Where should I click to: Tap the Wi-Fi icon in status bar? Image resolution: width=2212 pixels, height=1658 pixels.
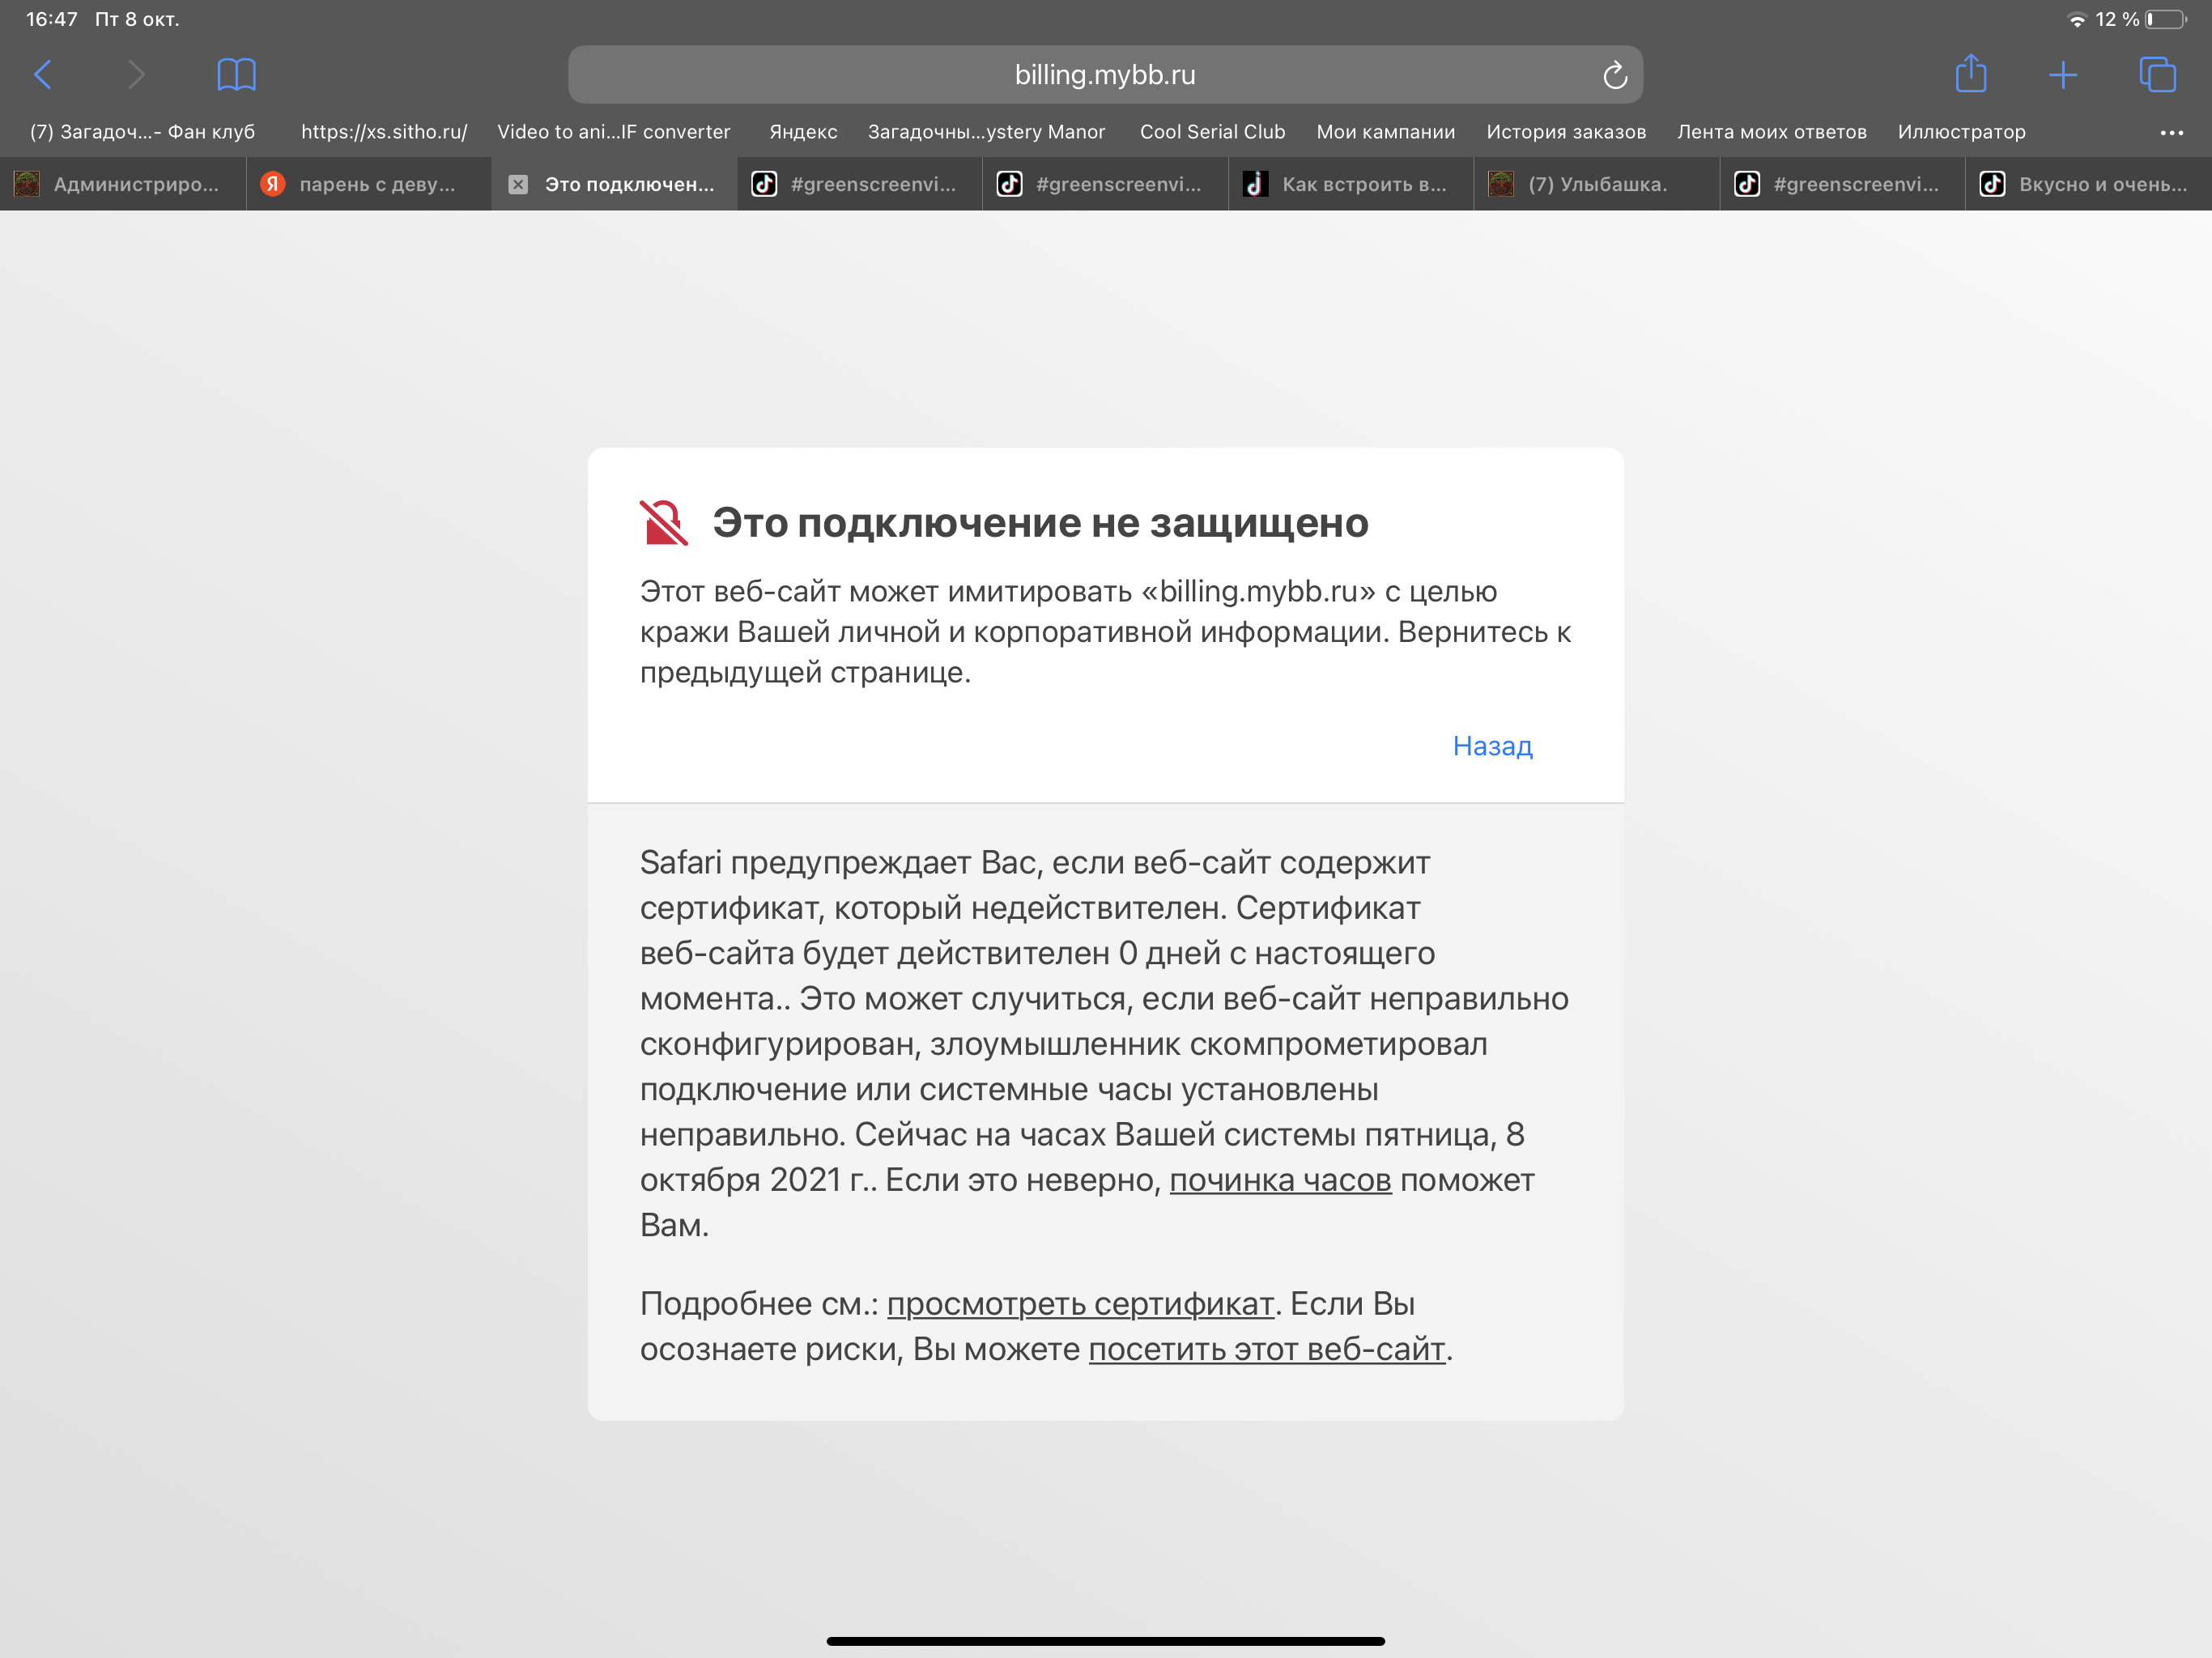click(x=2077, y=19)
